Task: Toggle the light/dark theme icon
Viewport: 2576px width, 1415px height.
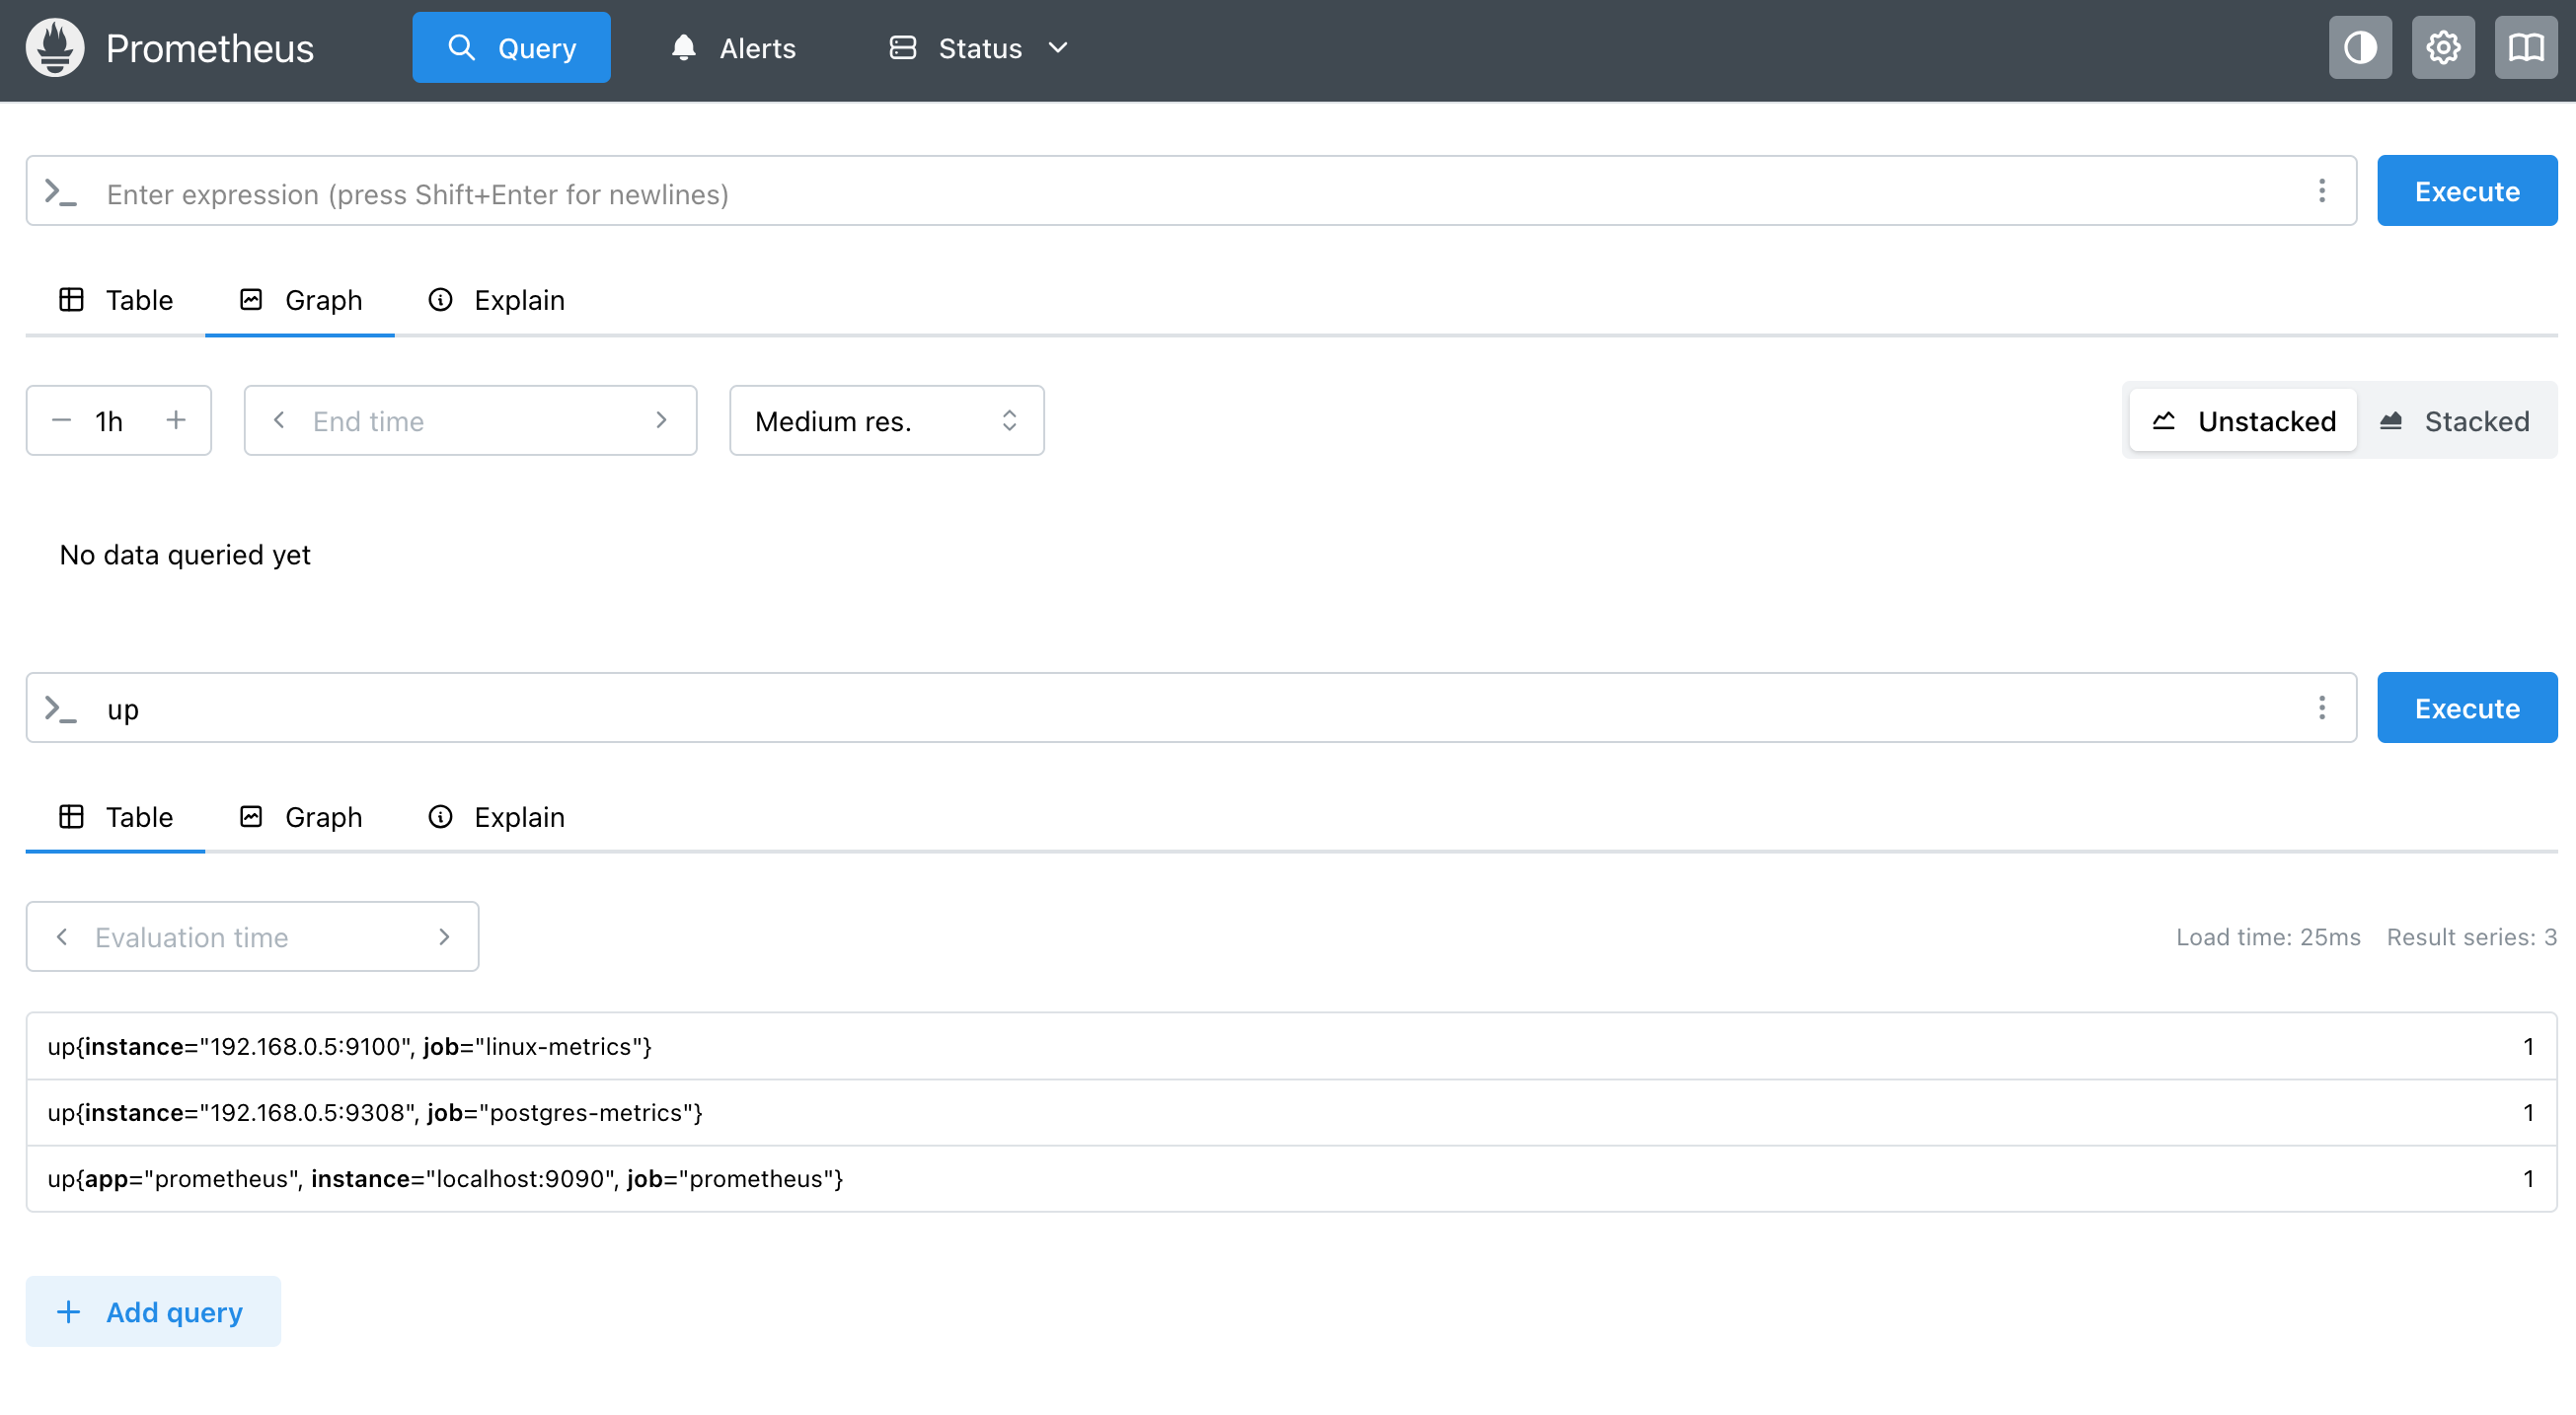Action: [2360, 47]
